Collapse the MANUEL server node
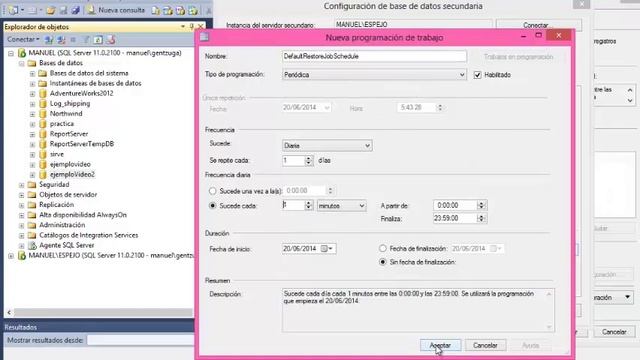 (11, 53)
